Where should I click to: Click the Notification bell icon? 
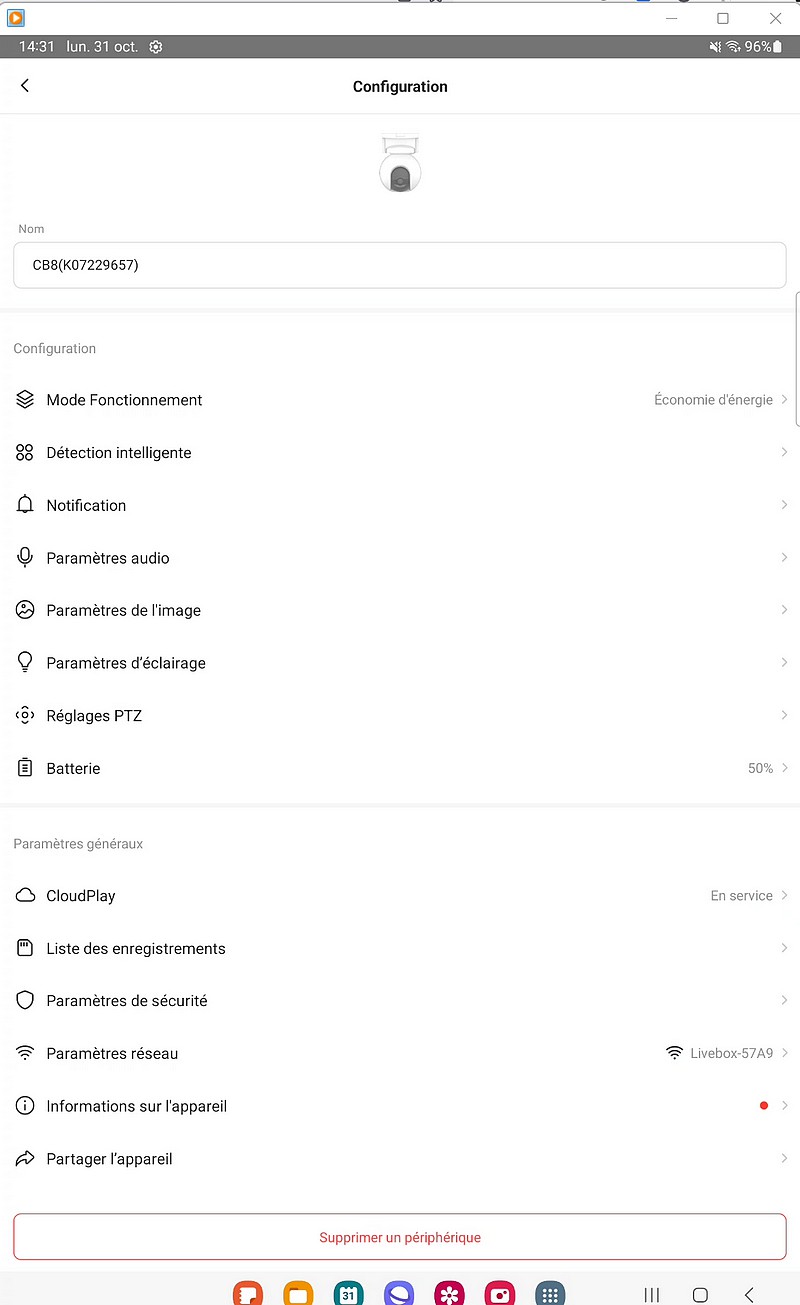(25, 505)
